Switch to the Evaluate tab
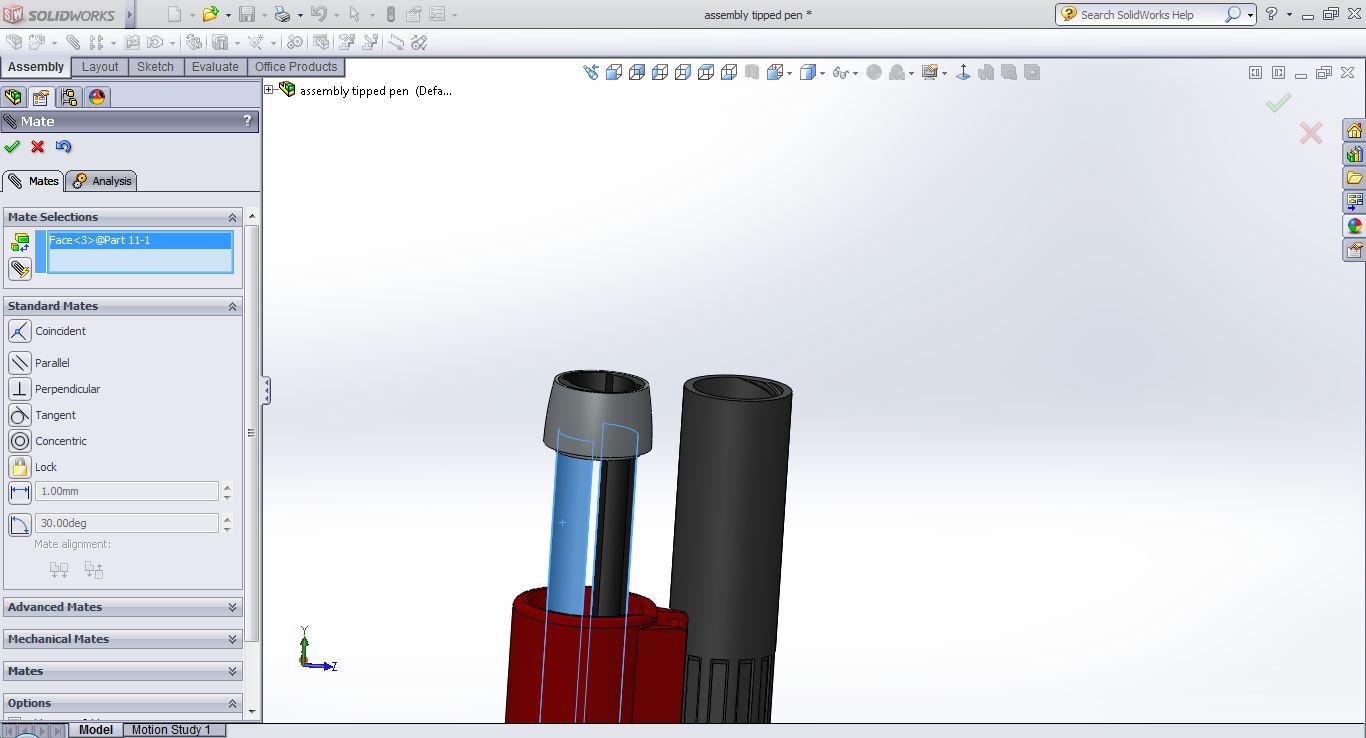 click(x=215, y=67)
